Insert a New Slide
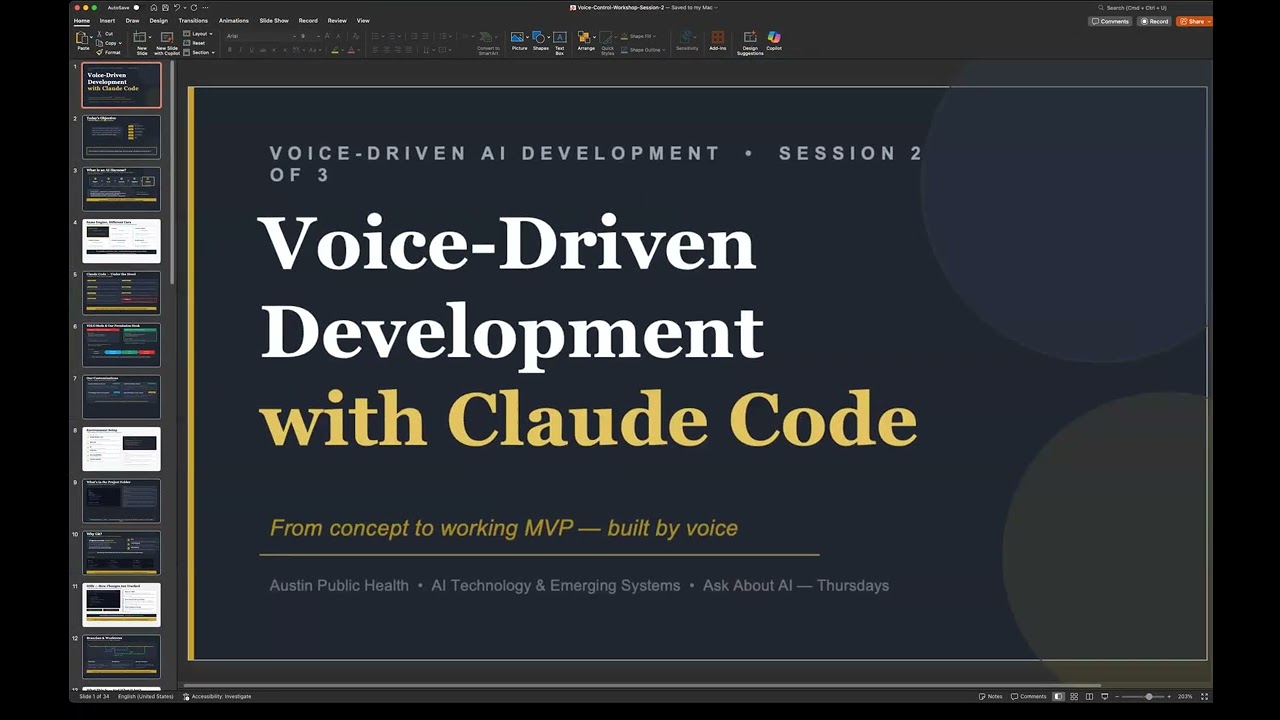Image resolution: width=1280 pixels, height=720 pixels. coord(141,42)
